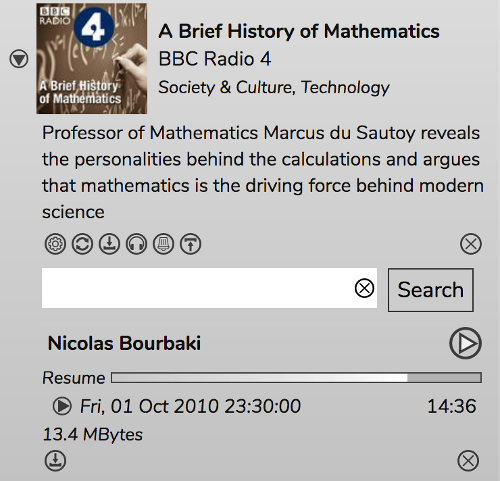Focus the episode search text box

click(x=209, y=288)
